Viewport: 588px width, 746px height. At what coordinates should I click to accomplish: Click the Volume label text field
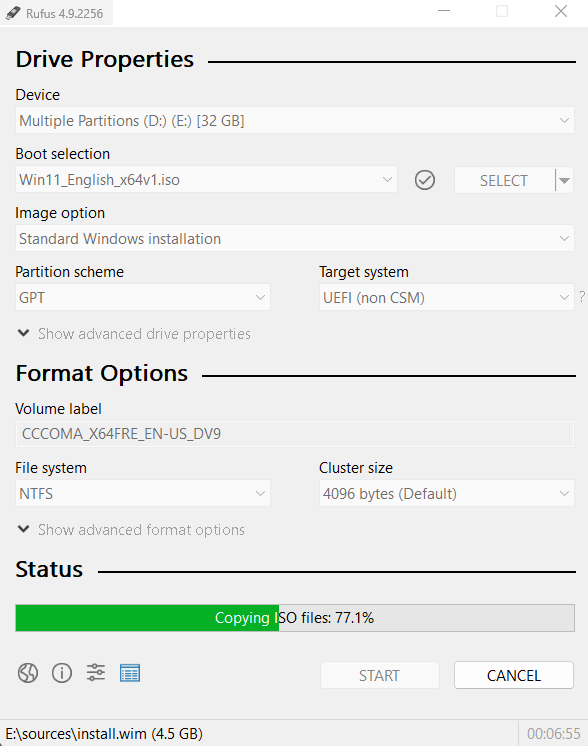(x=294, y=434)
